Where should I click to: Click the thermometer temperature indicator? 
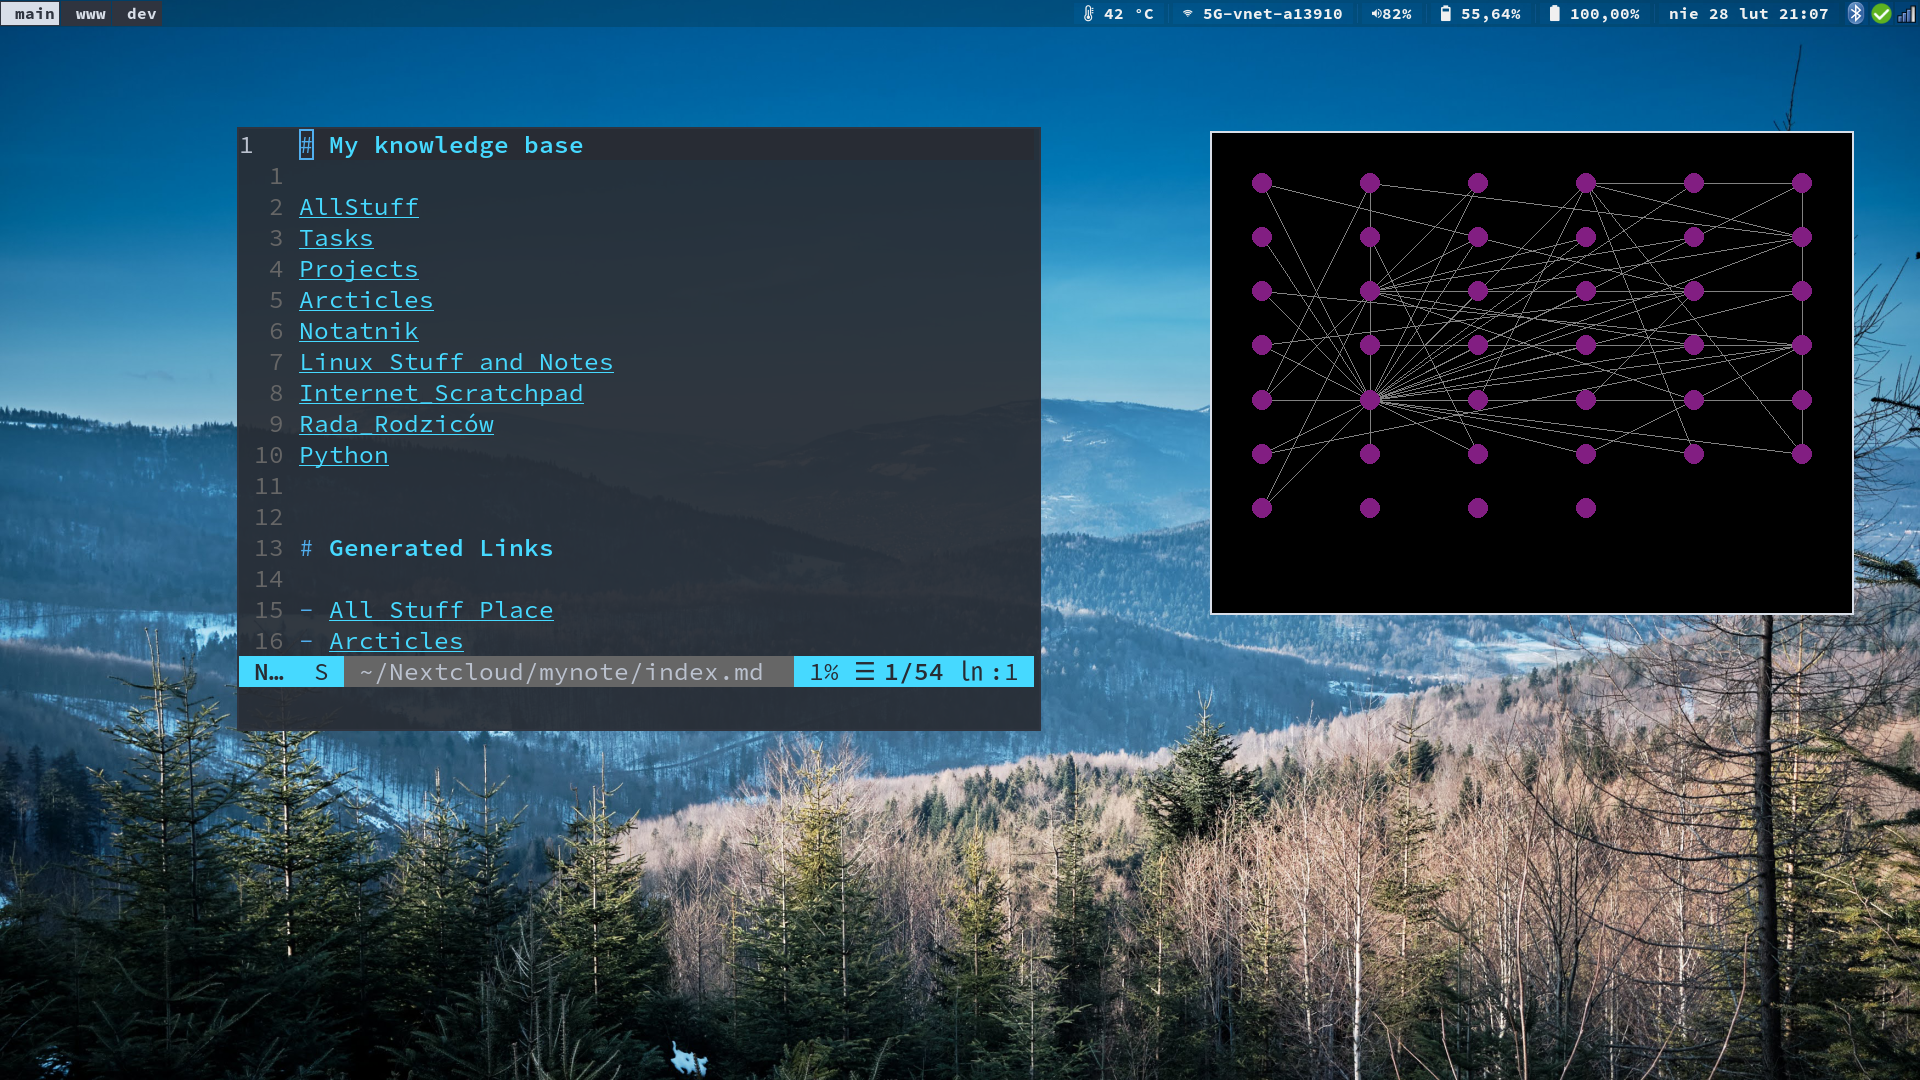[1117, 14]
